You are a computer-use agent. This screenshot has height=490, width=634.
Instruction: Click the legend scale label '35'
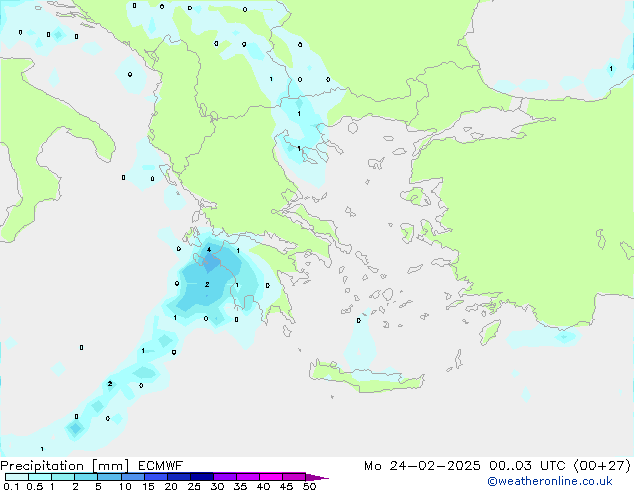coord(240,486)
